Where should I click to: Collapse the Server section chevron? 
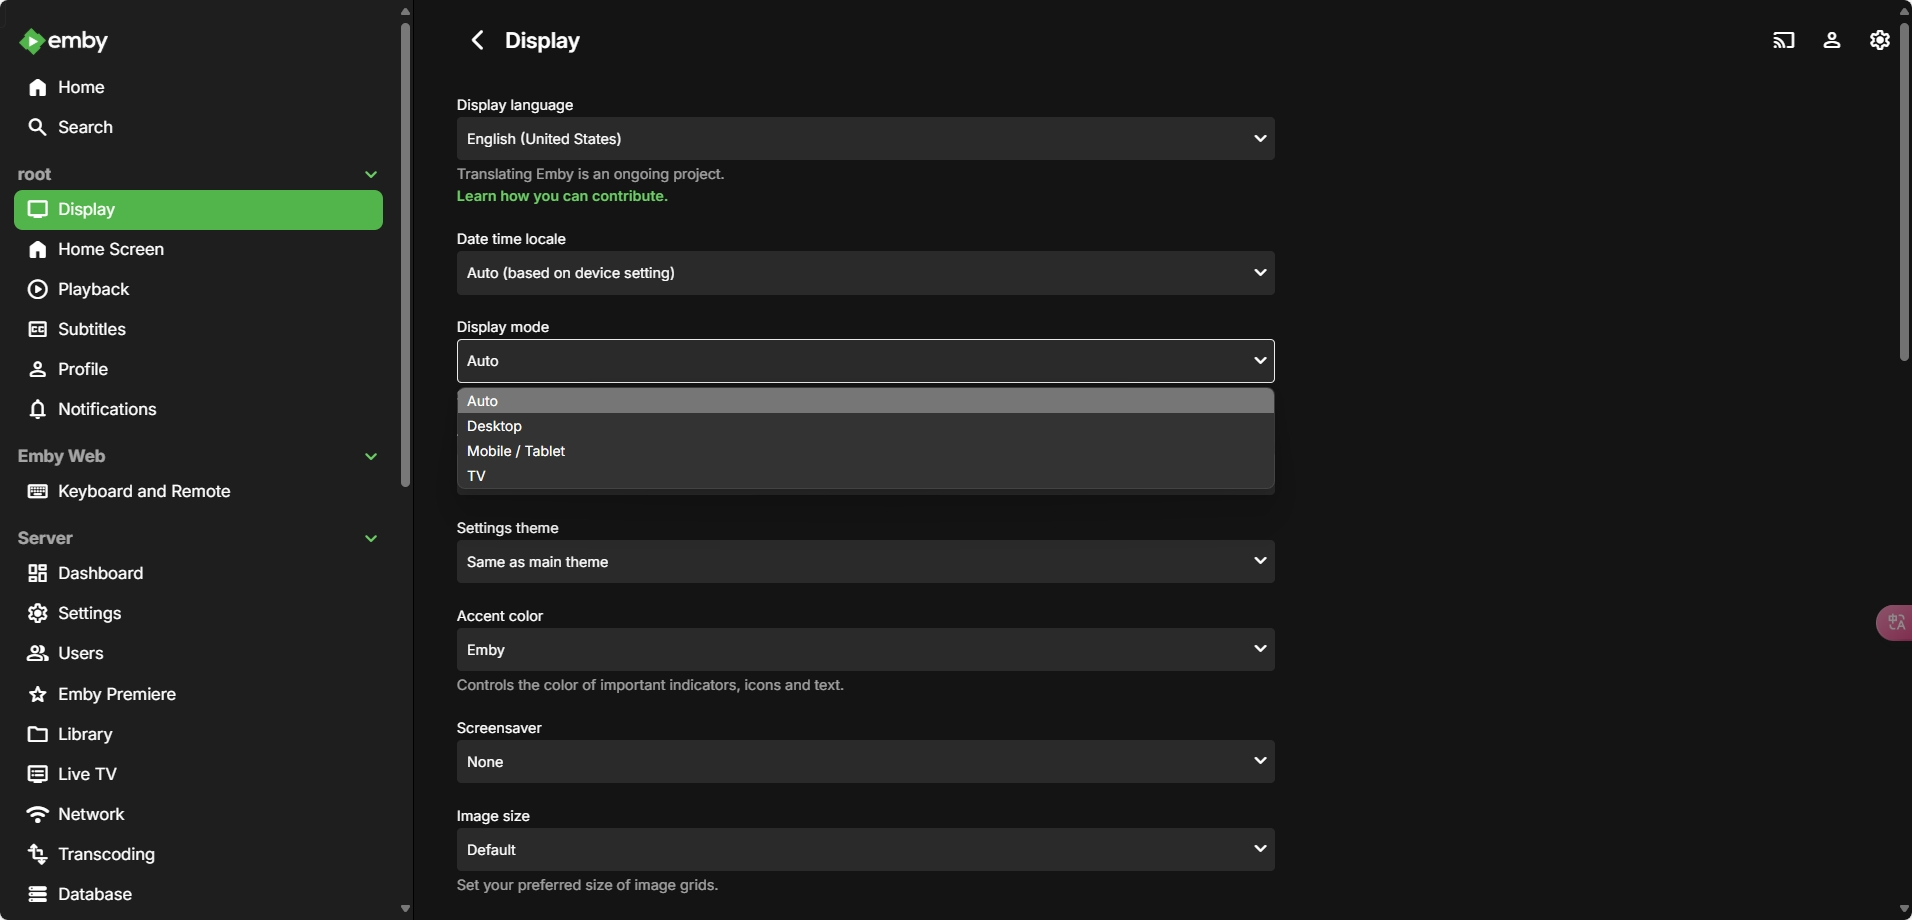[x=371, y=539]
